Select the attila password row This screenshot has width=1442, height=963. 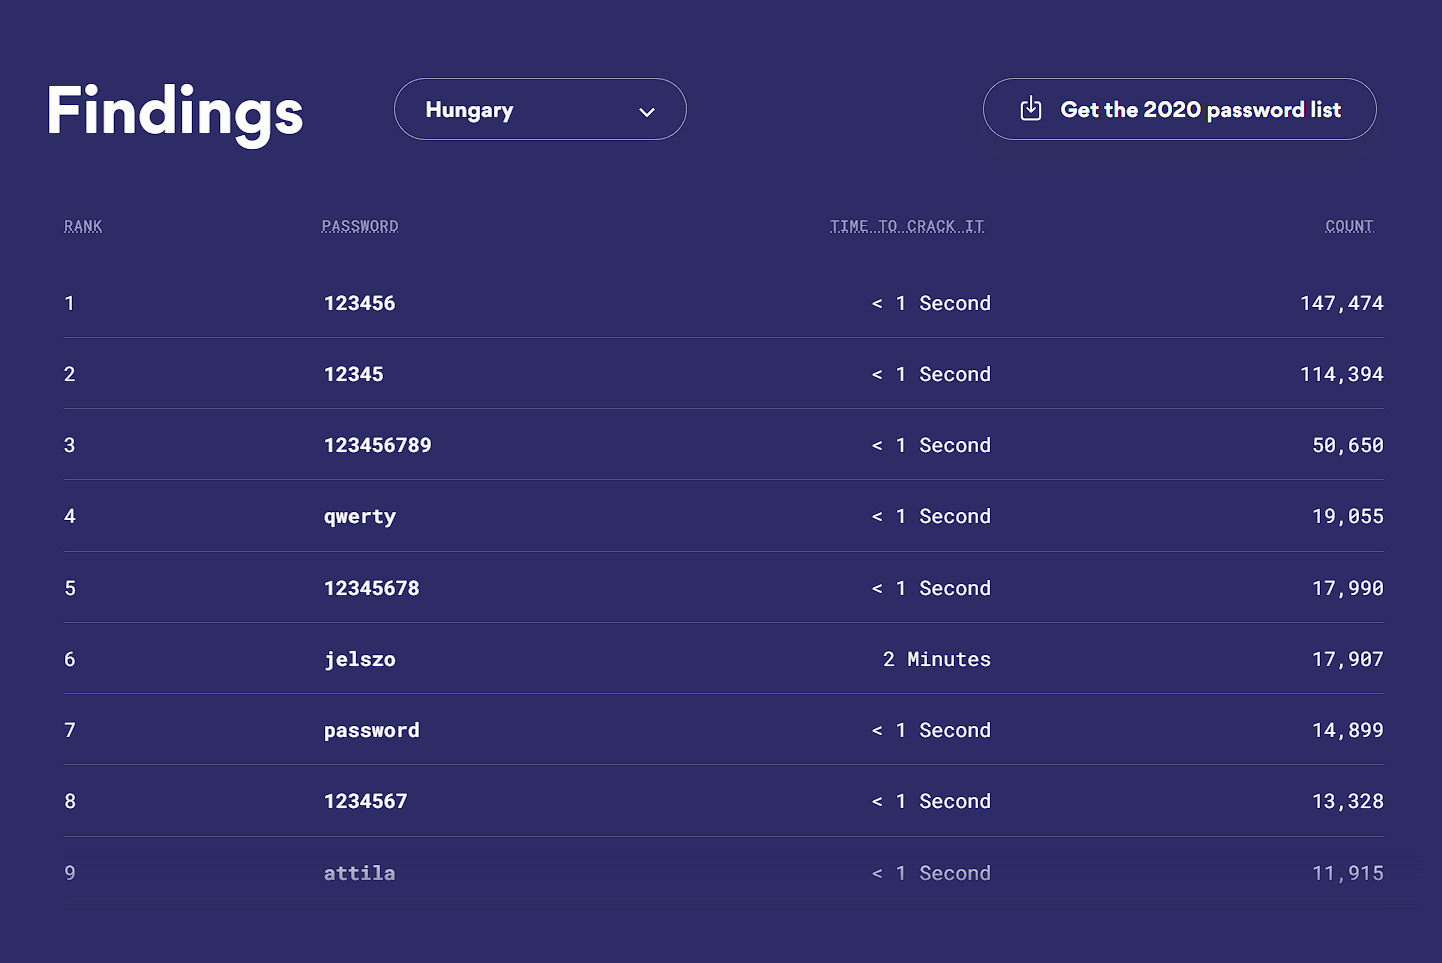tap(359, 873)
